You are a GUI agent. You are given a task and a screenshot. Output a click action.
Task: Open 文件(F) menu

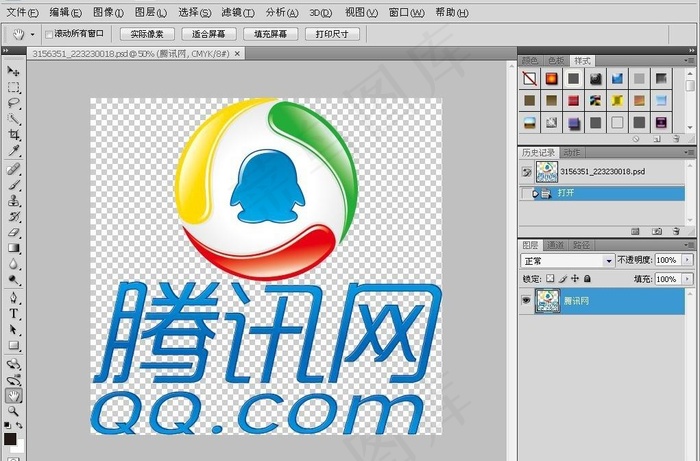pos(22,12)
